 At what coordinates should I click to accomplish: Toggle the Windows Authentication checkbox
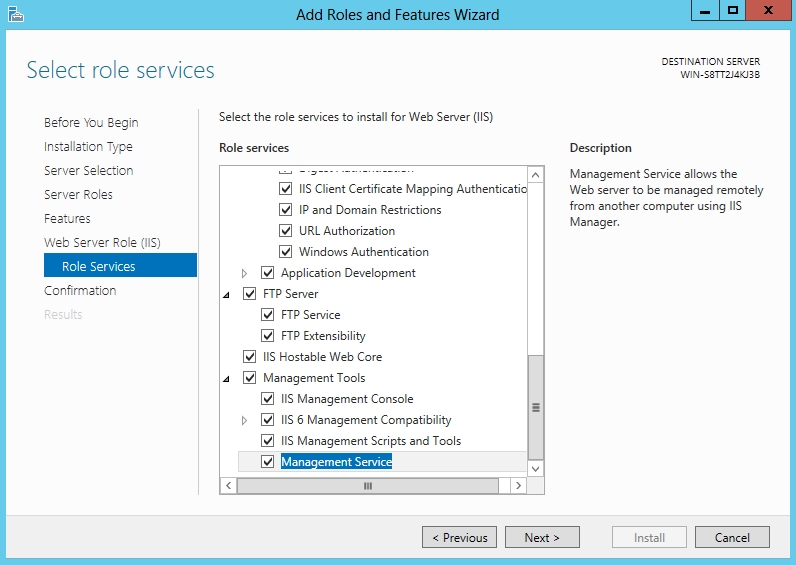[286, 252]
